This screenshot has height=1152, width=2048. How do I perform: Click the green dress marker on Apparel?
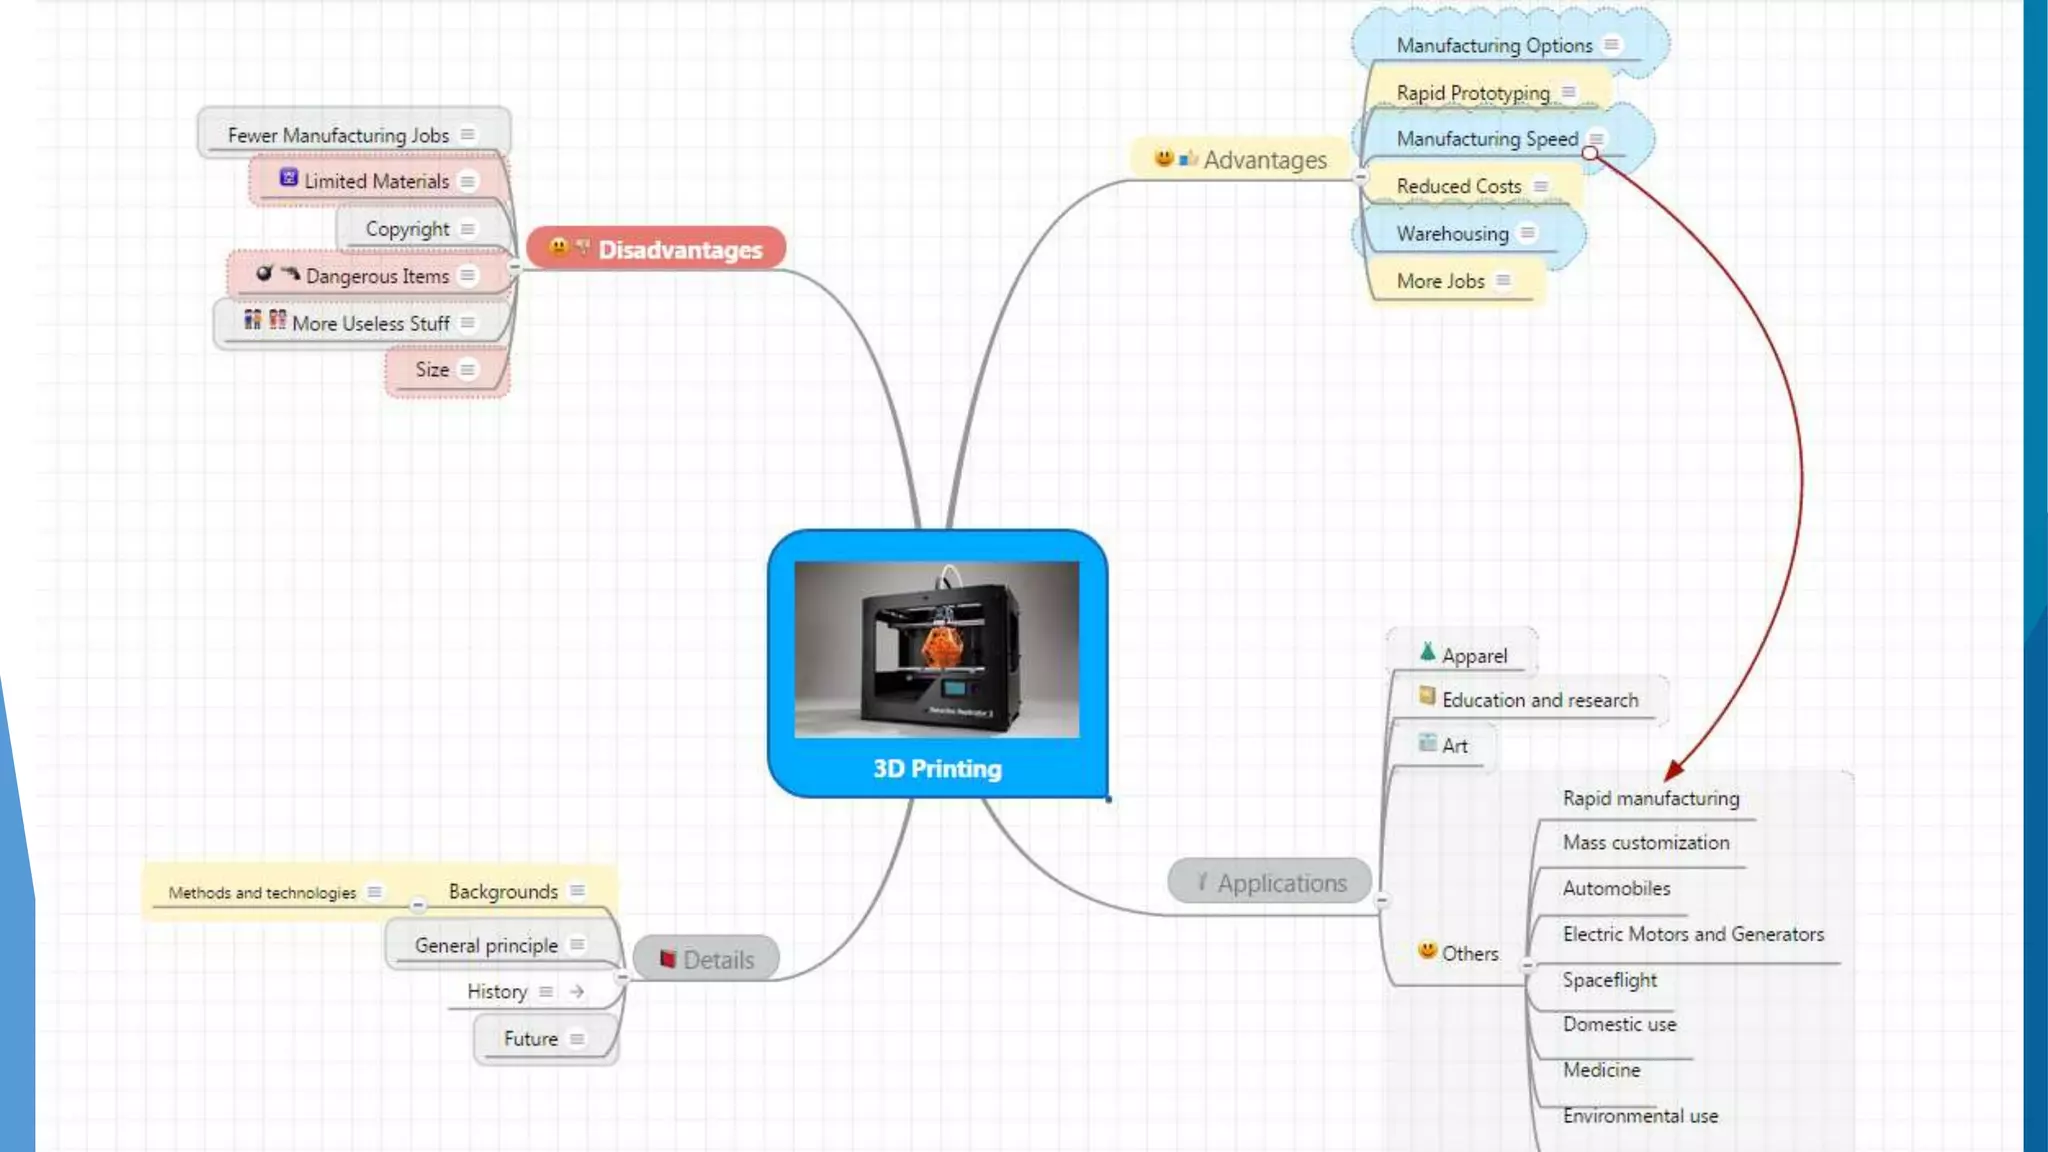click(1427, 653)
